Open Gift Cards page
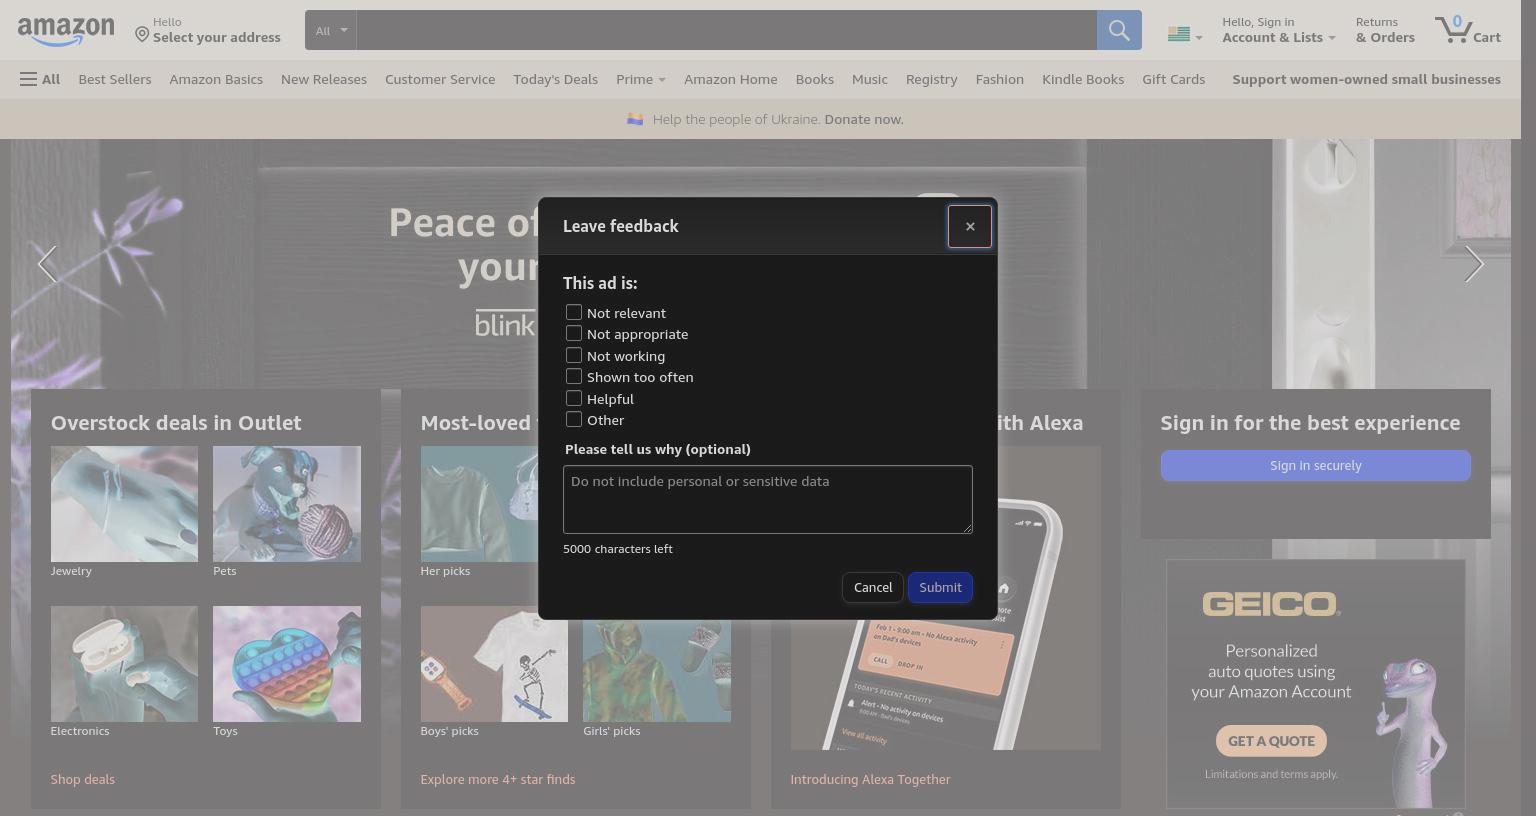 coord(1174,79)
